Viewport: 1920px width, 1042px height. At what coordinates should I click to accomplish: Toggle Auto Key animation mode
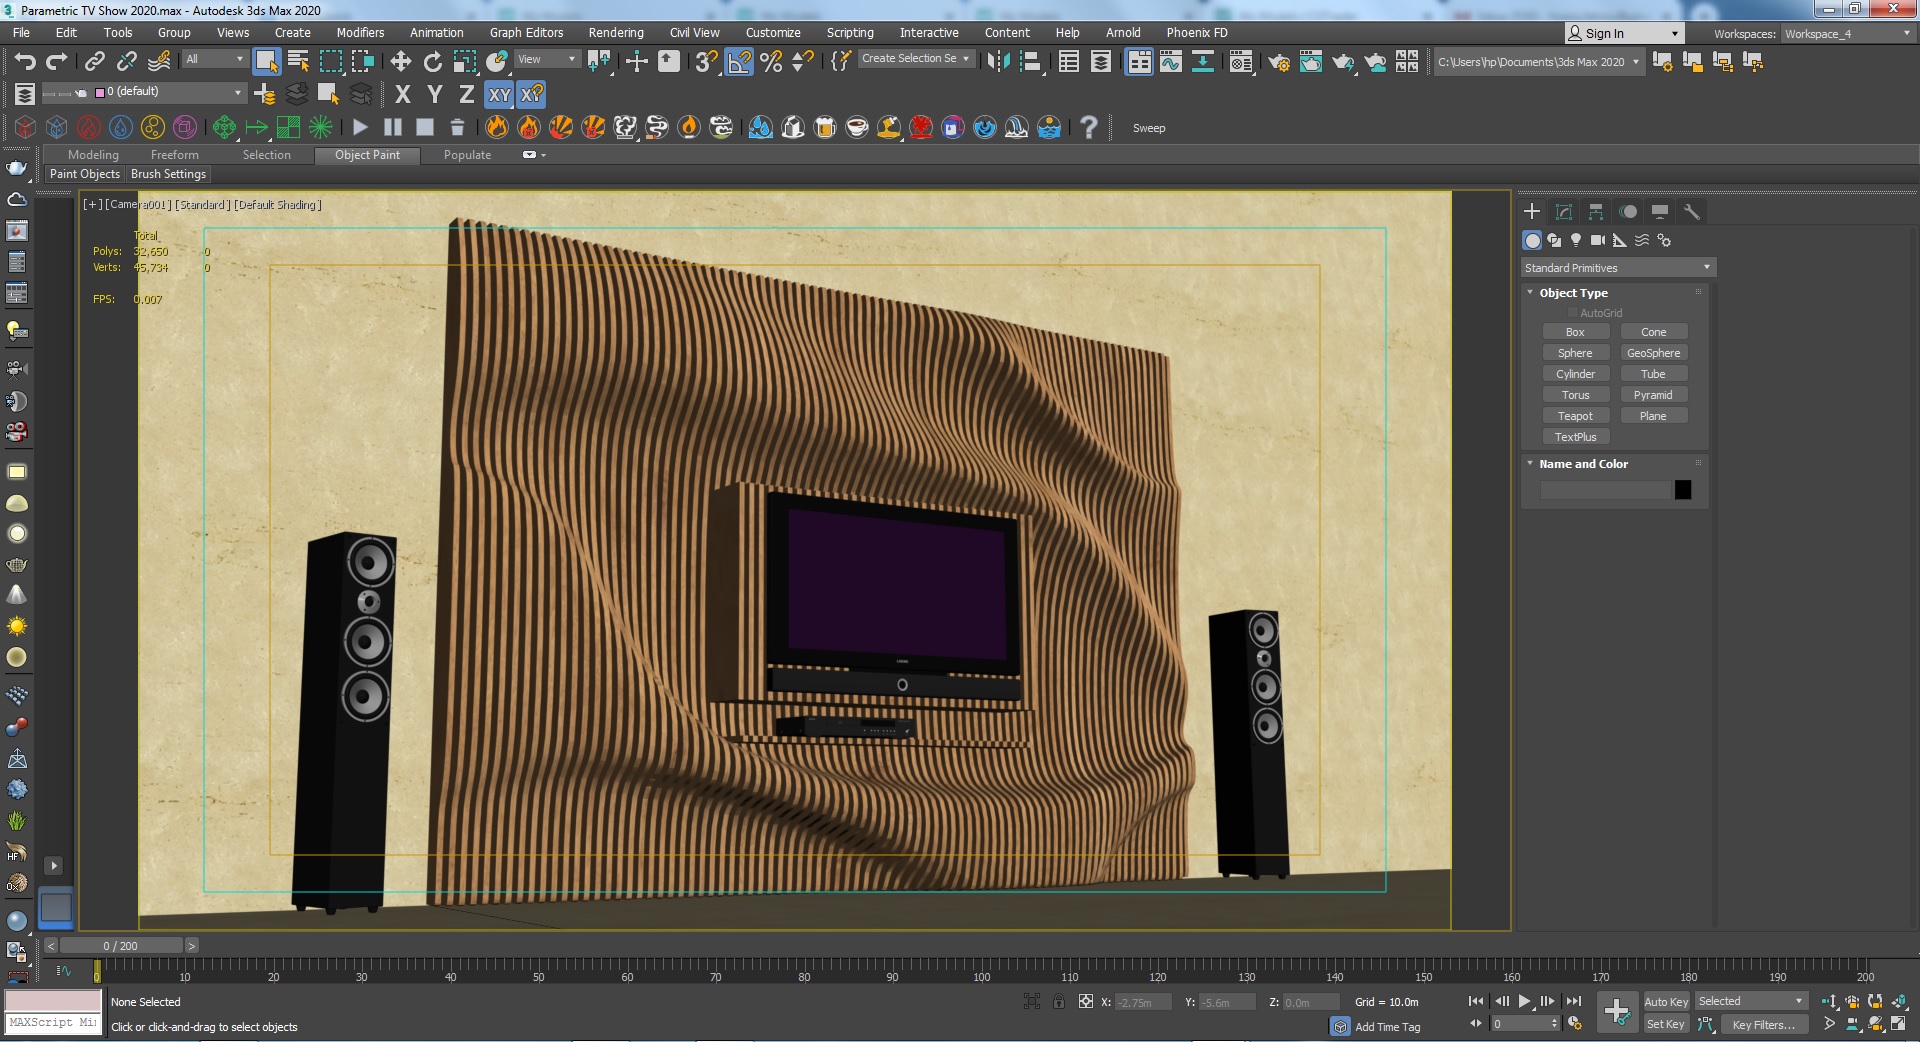point(1665,1001)
